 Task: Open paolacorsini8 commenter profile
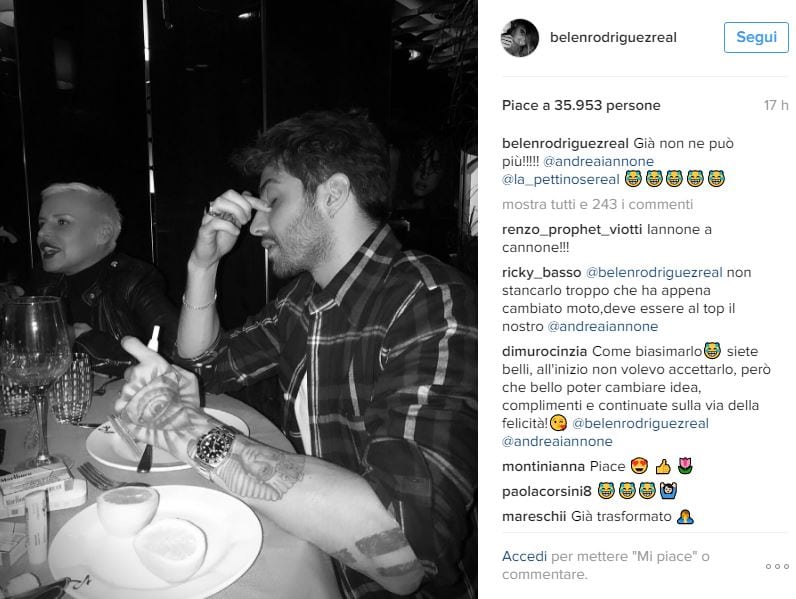547,491
